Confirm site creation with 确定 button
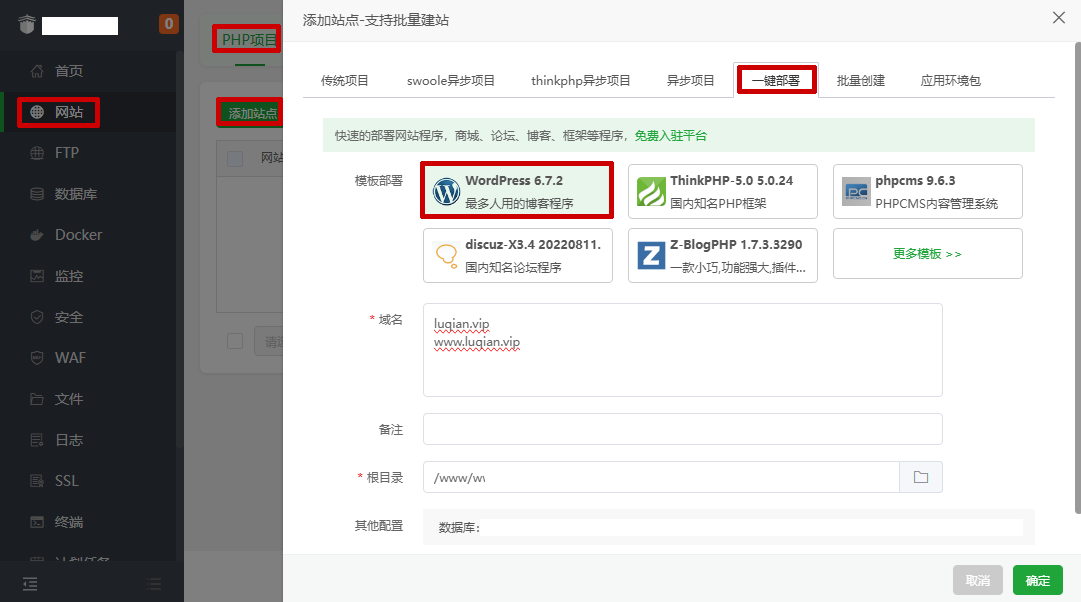Image resolution: width=1081 pixels, height=602 pixels. 1037,580
